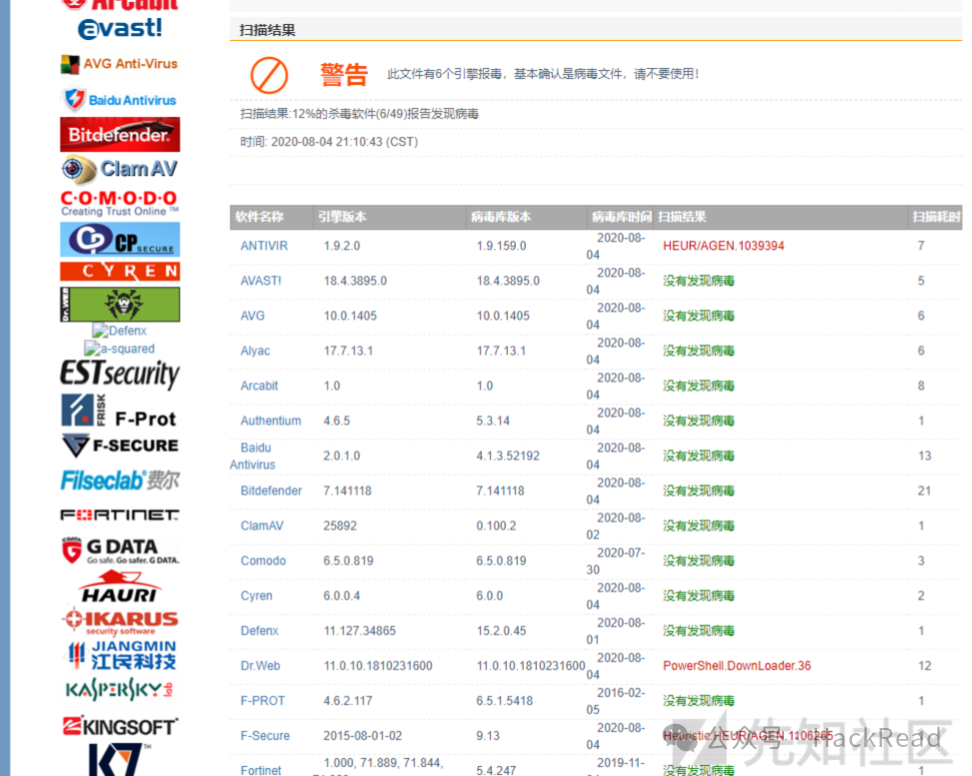Click the 病毒库时间 column header
The image size is (972, 776).
pyautogui.click(x=621, y=217)
